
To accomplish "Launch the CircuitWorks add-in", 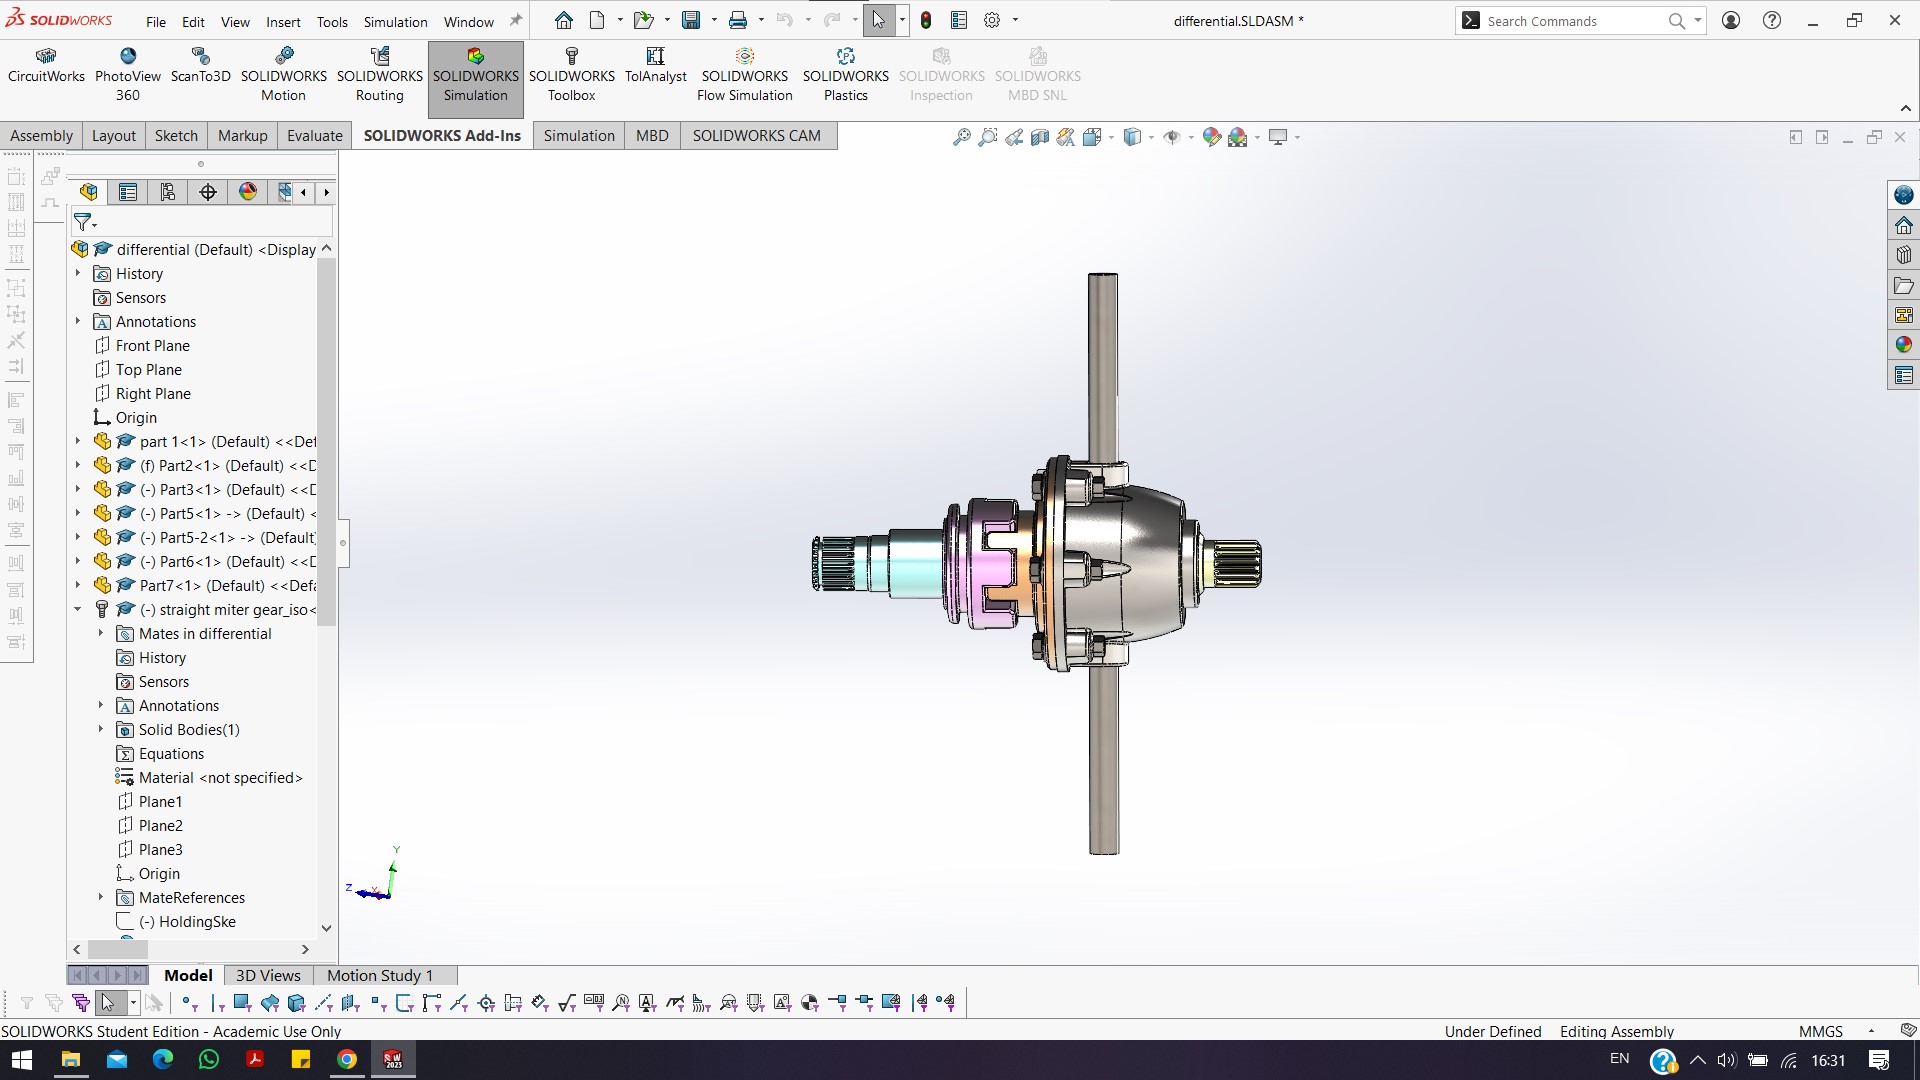I will point(46,66).
